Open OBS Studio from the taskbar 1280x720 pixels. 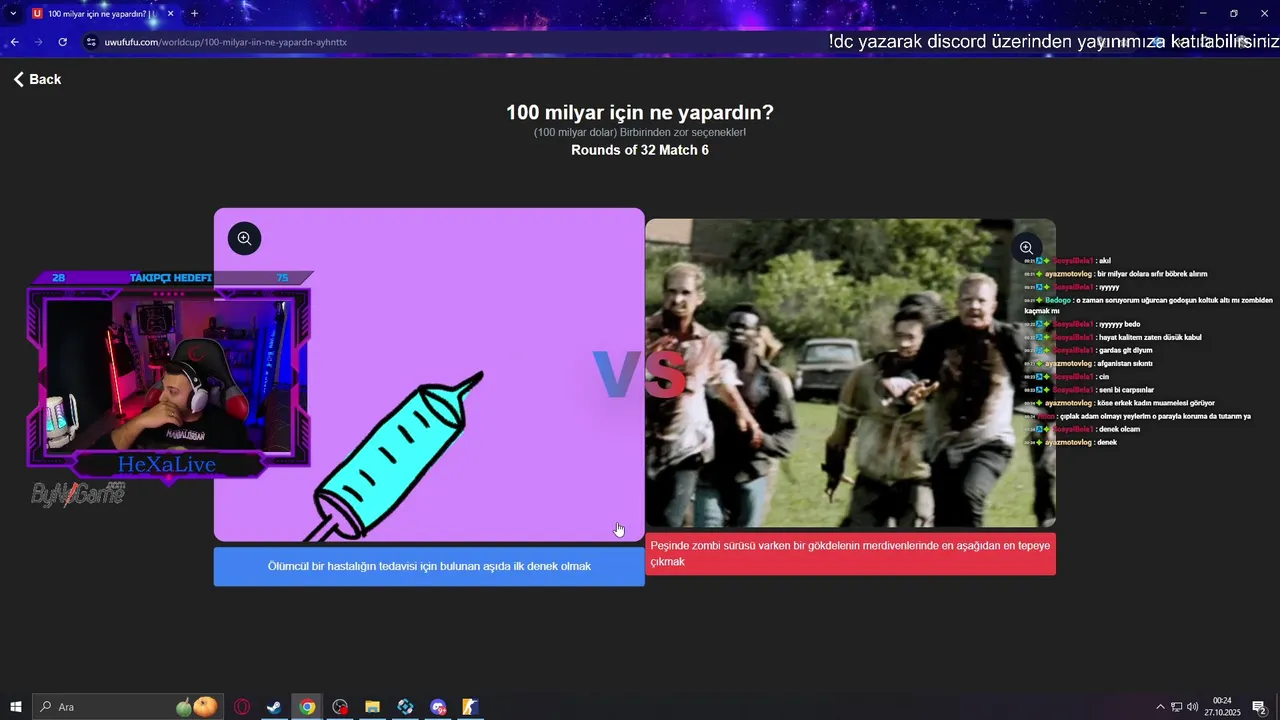tap(340, 707)
